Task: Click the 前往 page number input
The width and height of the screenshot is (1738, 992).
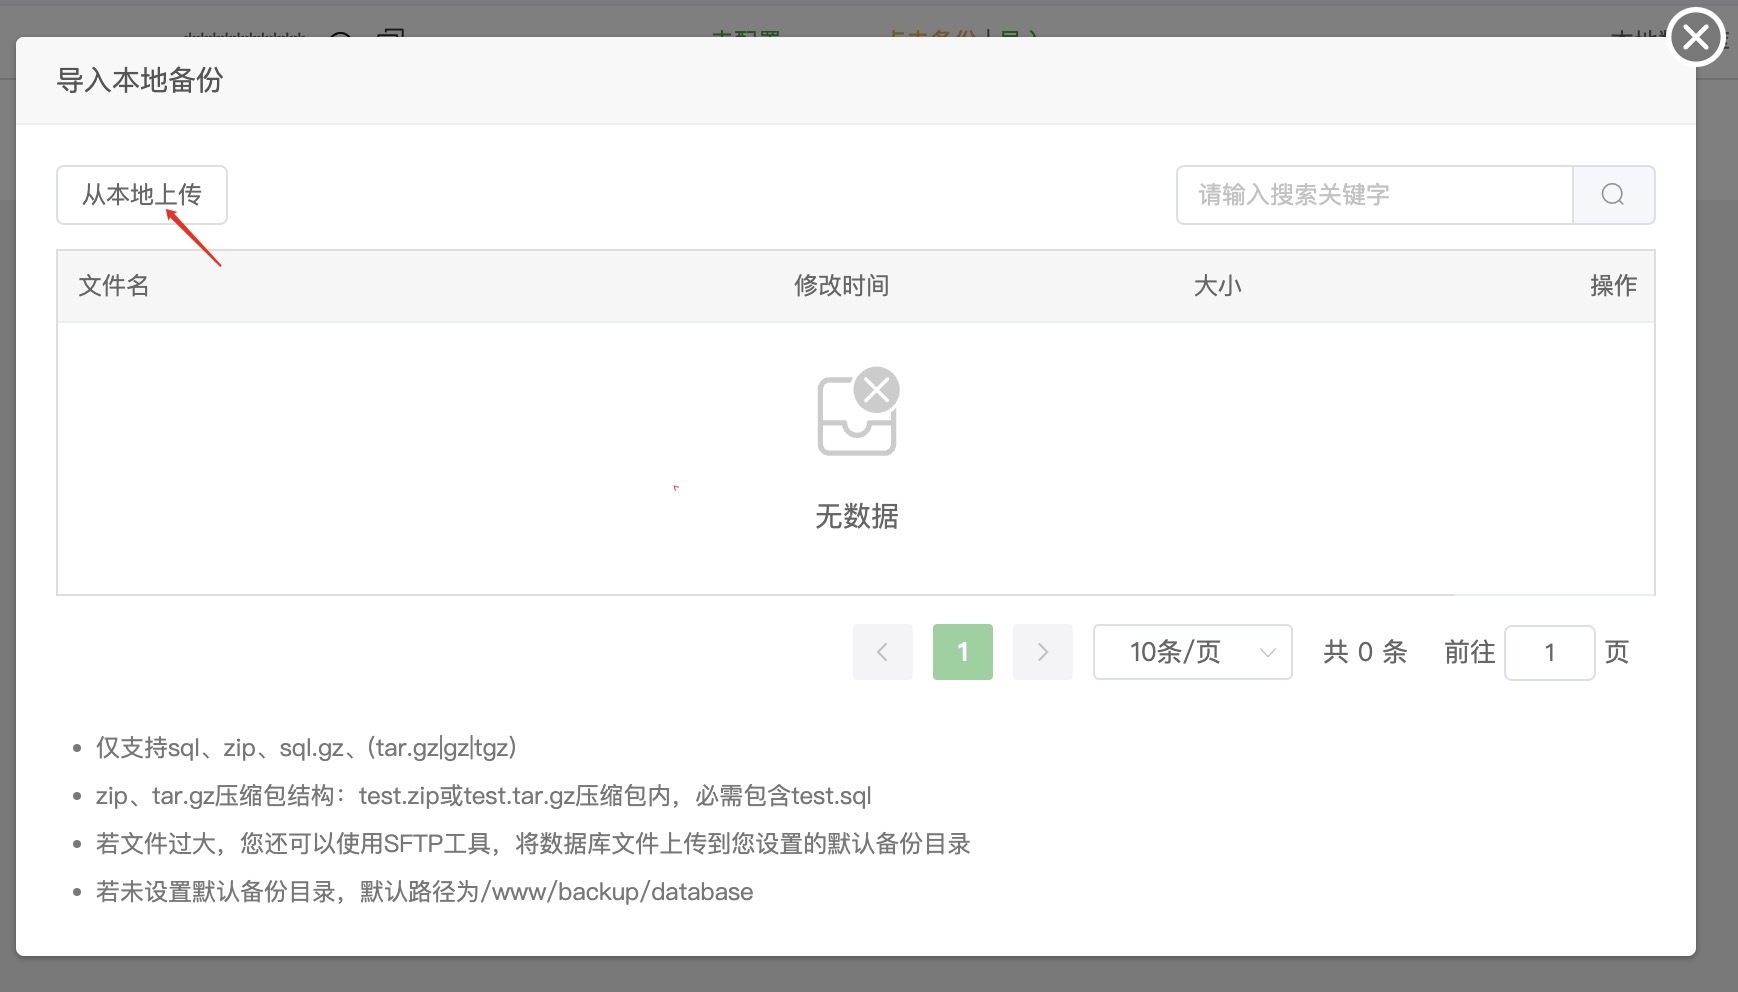Action: tap(1549, 653)
